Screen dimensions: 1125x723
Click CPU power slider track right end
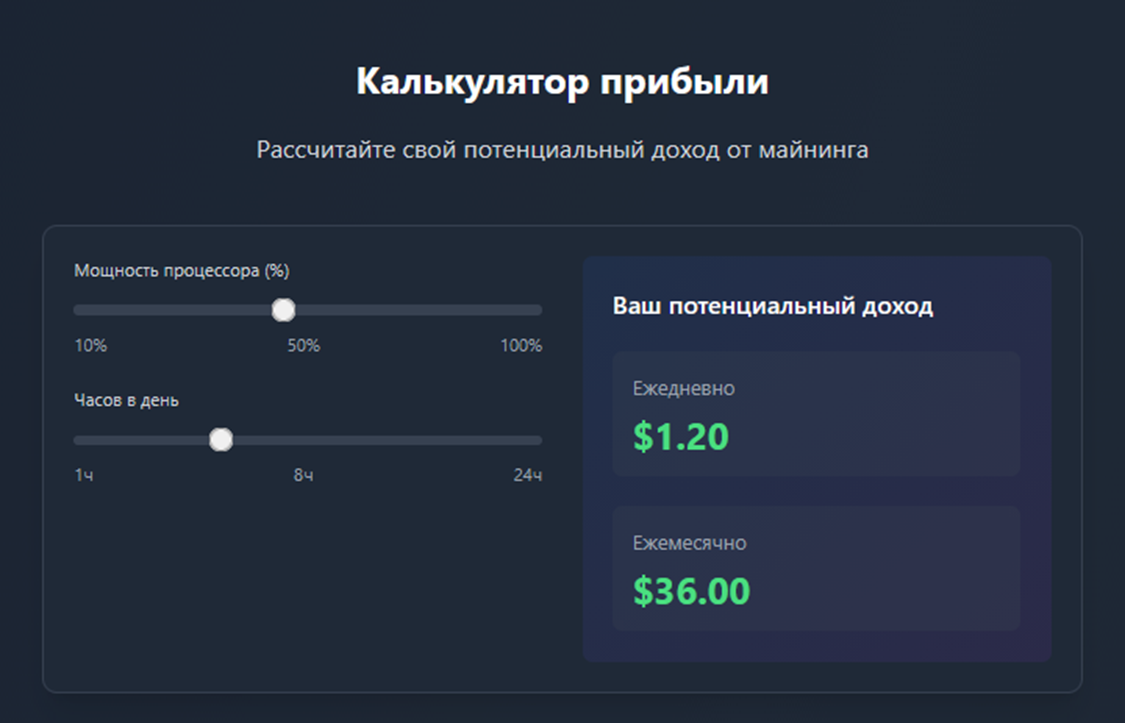(x=535, y=310)
